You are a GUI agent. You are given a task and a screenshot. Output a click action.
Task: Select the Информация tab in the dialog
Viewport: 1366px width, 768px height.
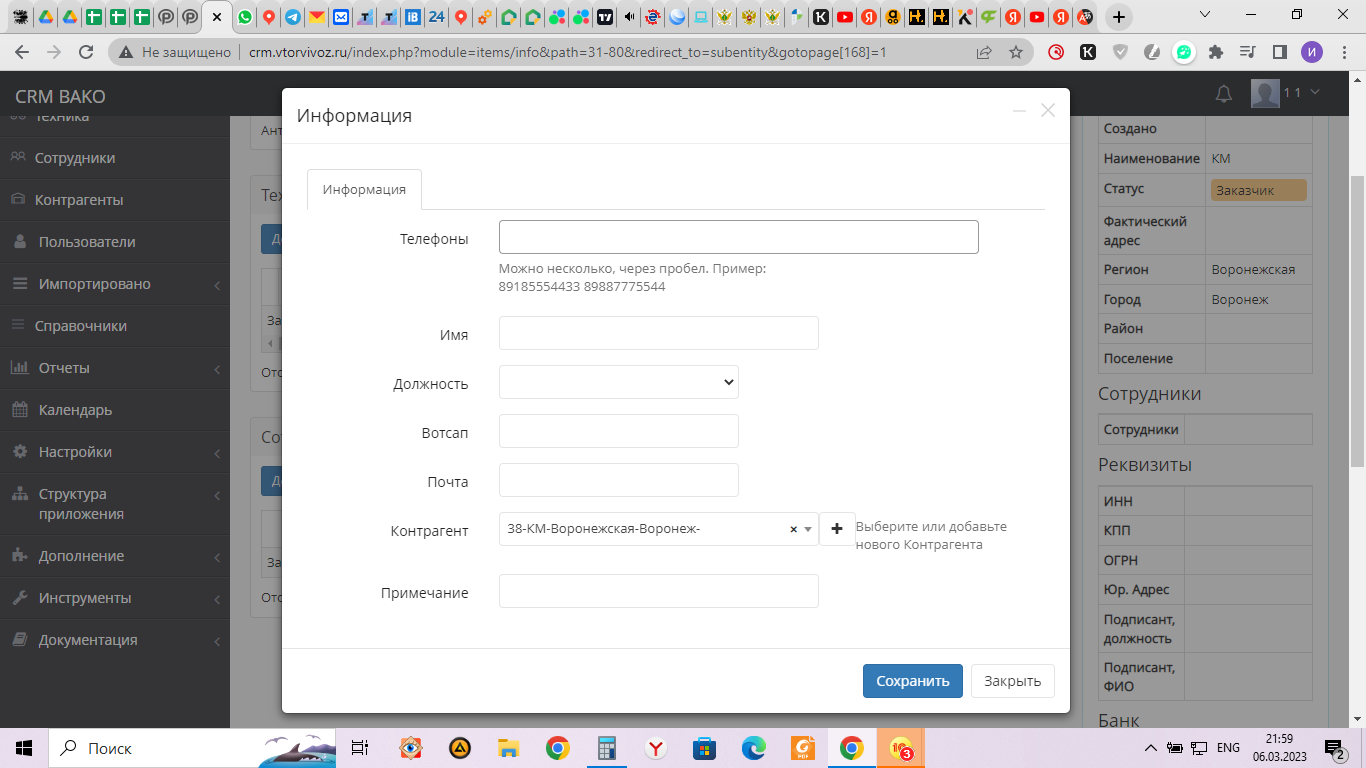[364, 189]
